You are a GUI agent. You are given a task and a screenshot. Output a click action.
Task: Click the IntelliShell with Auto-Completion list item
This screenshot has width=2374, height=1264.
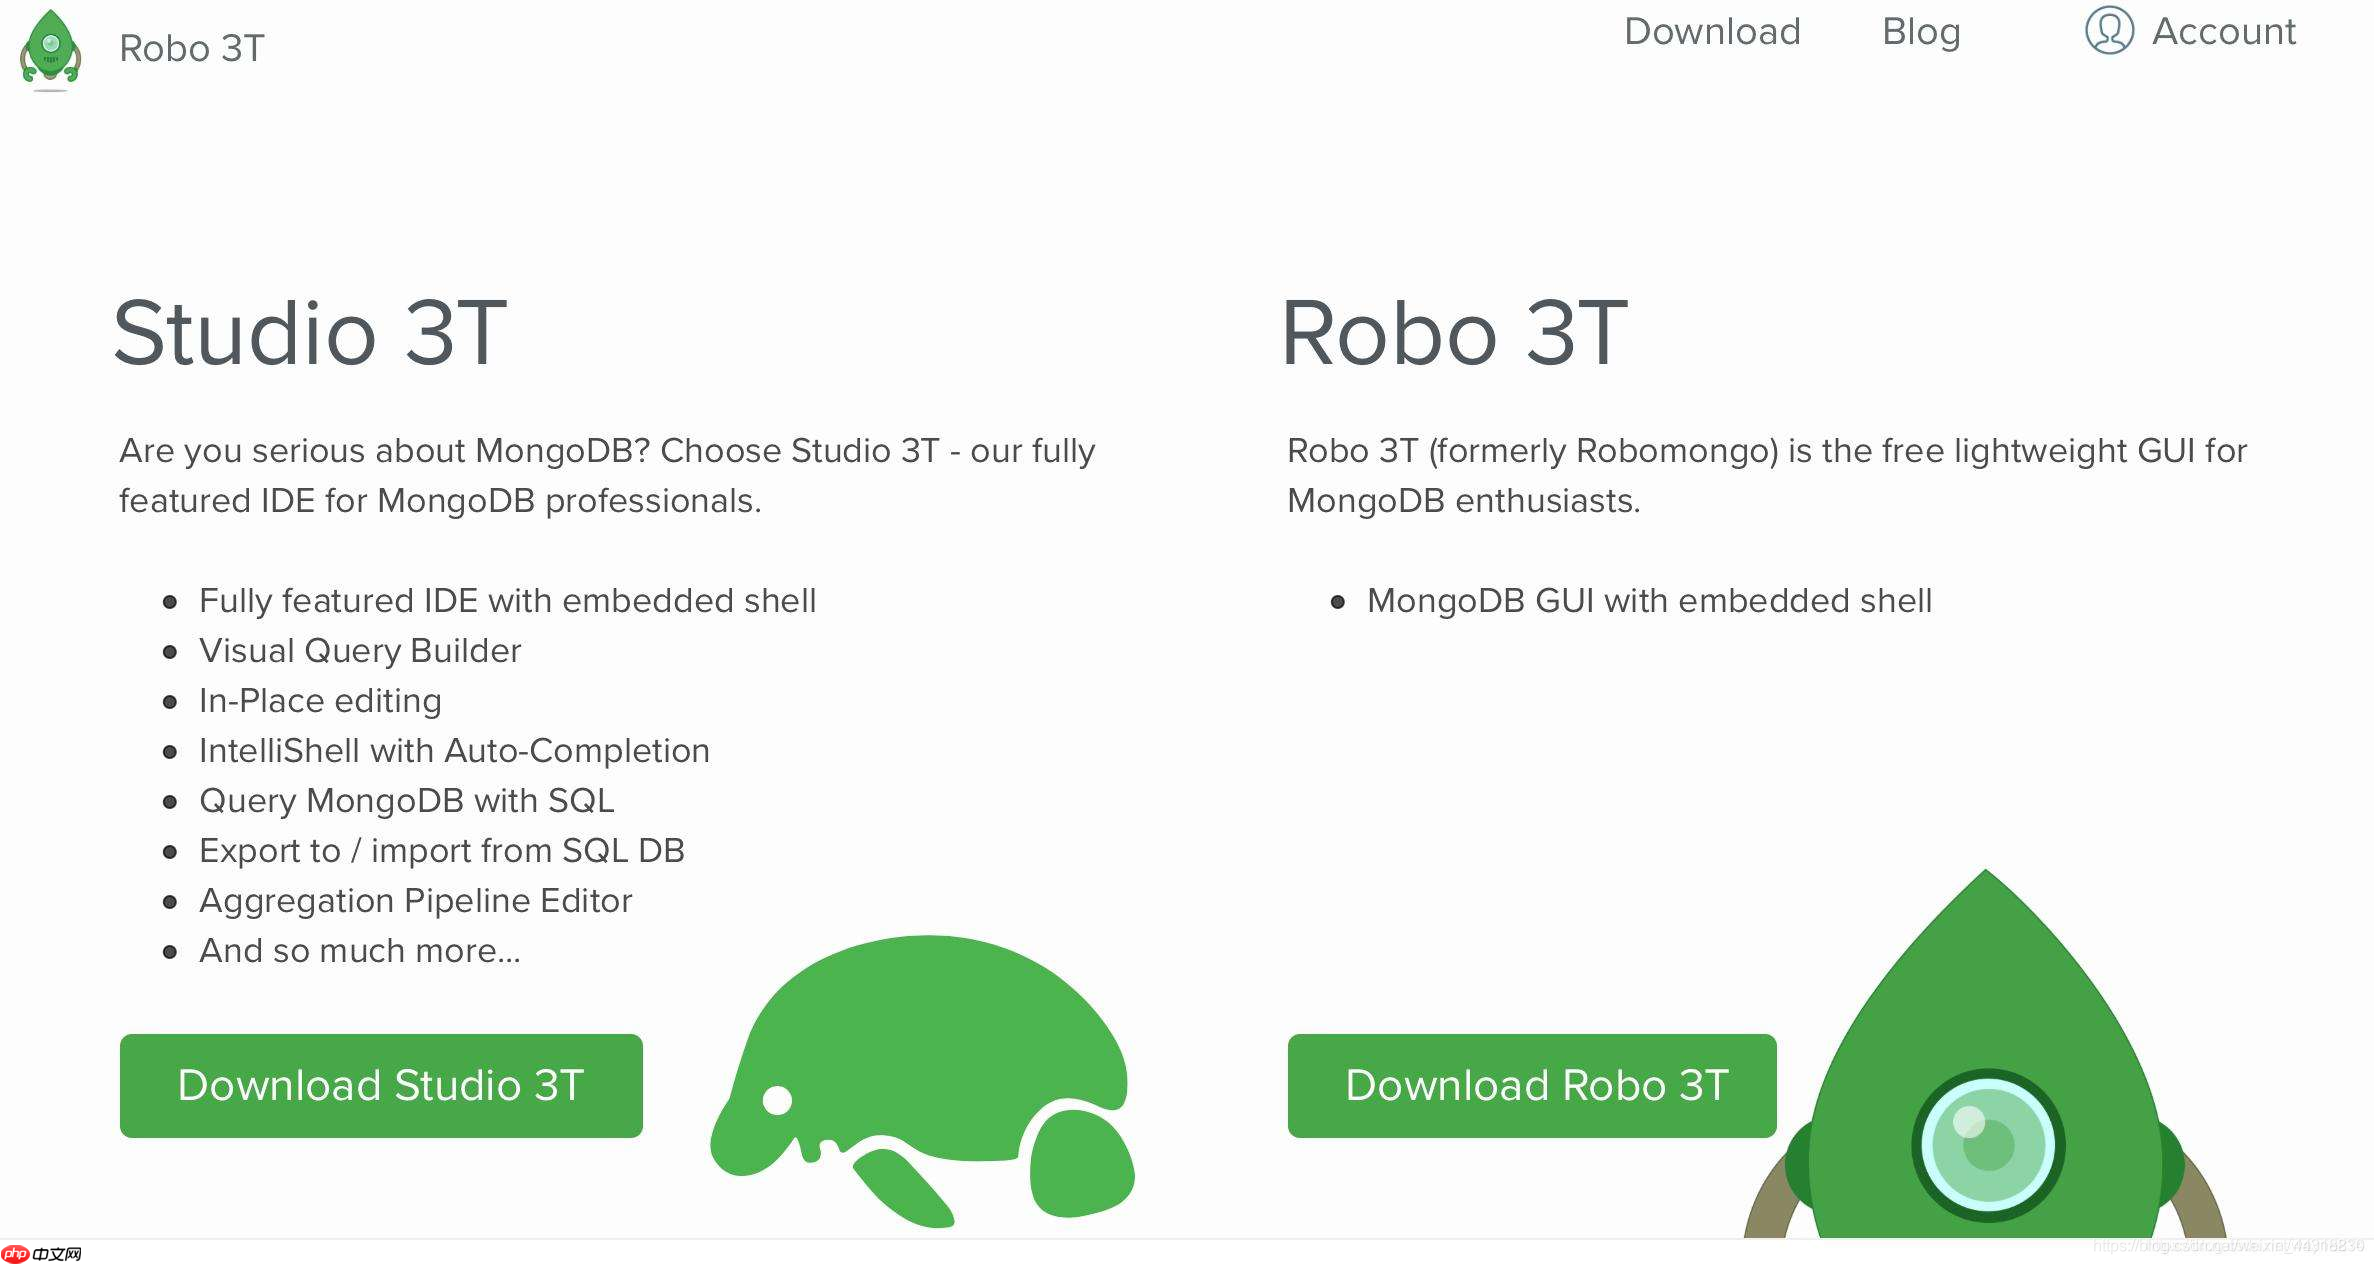tap(454, 751)
